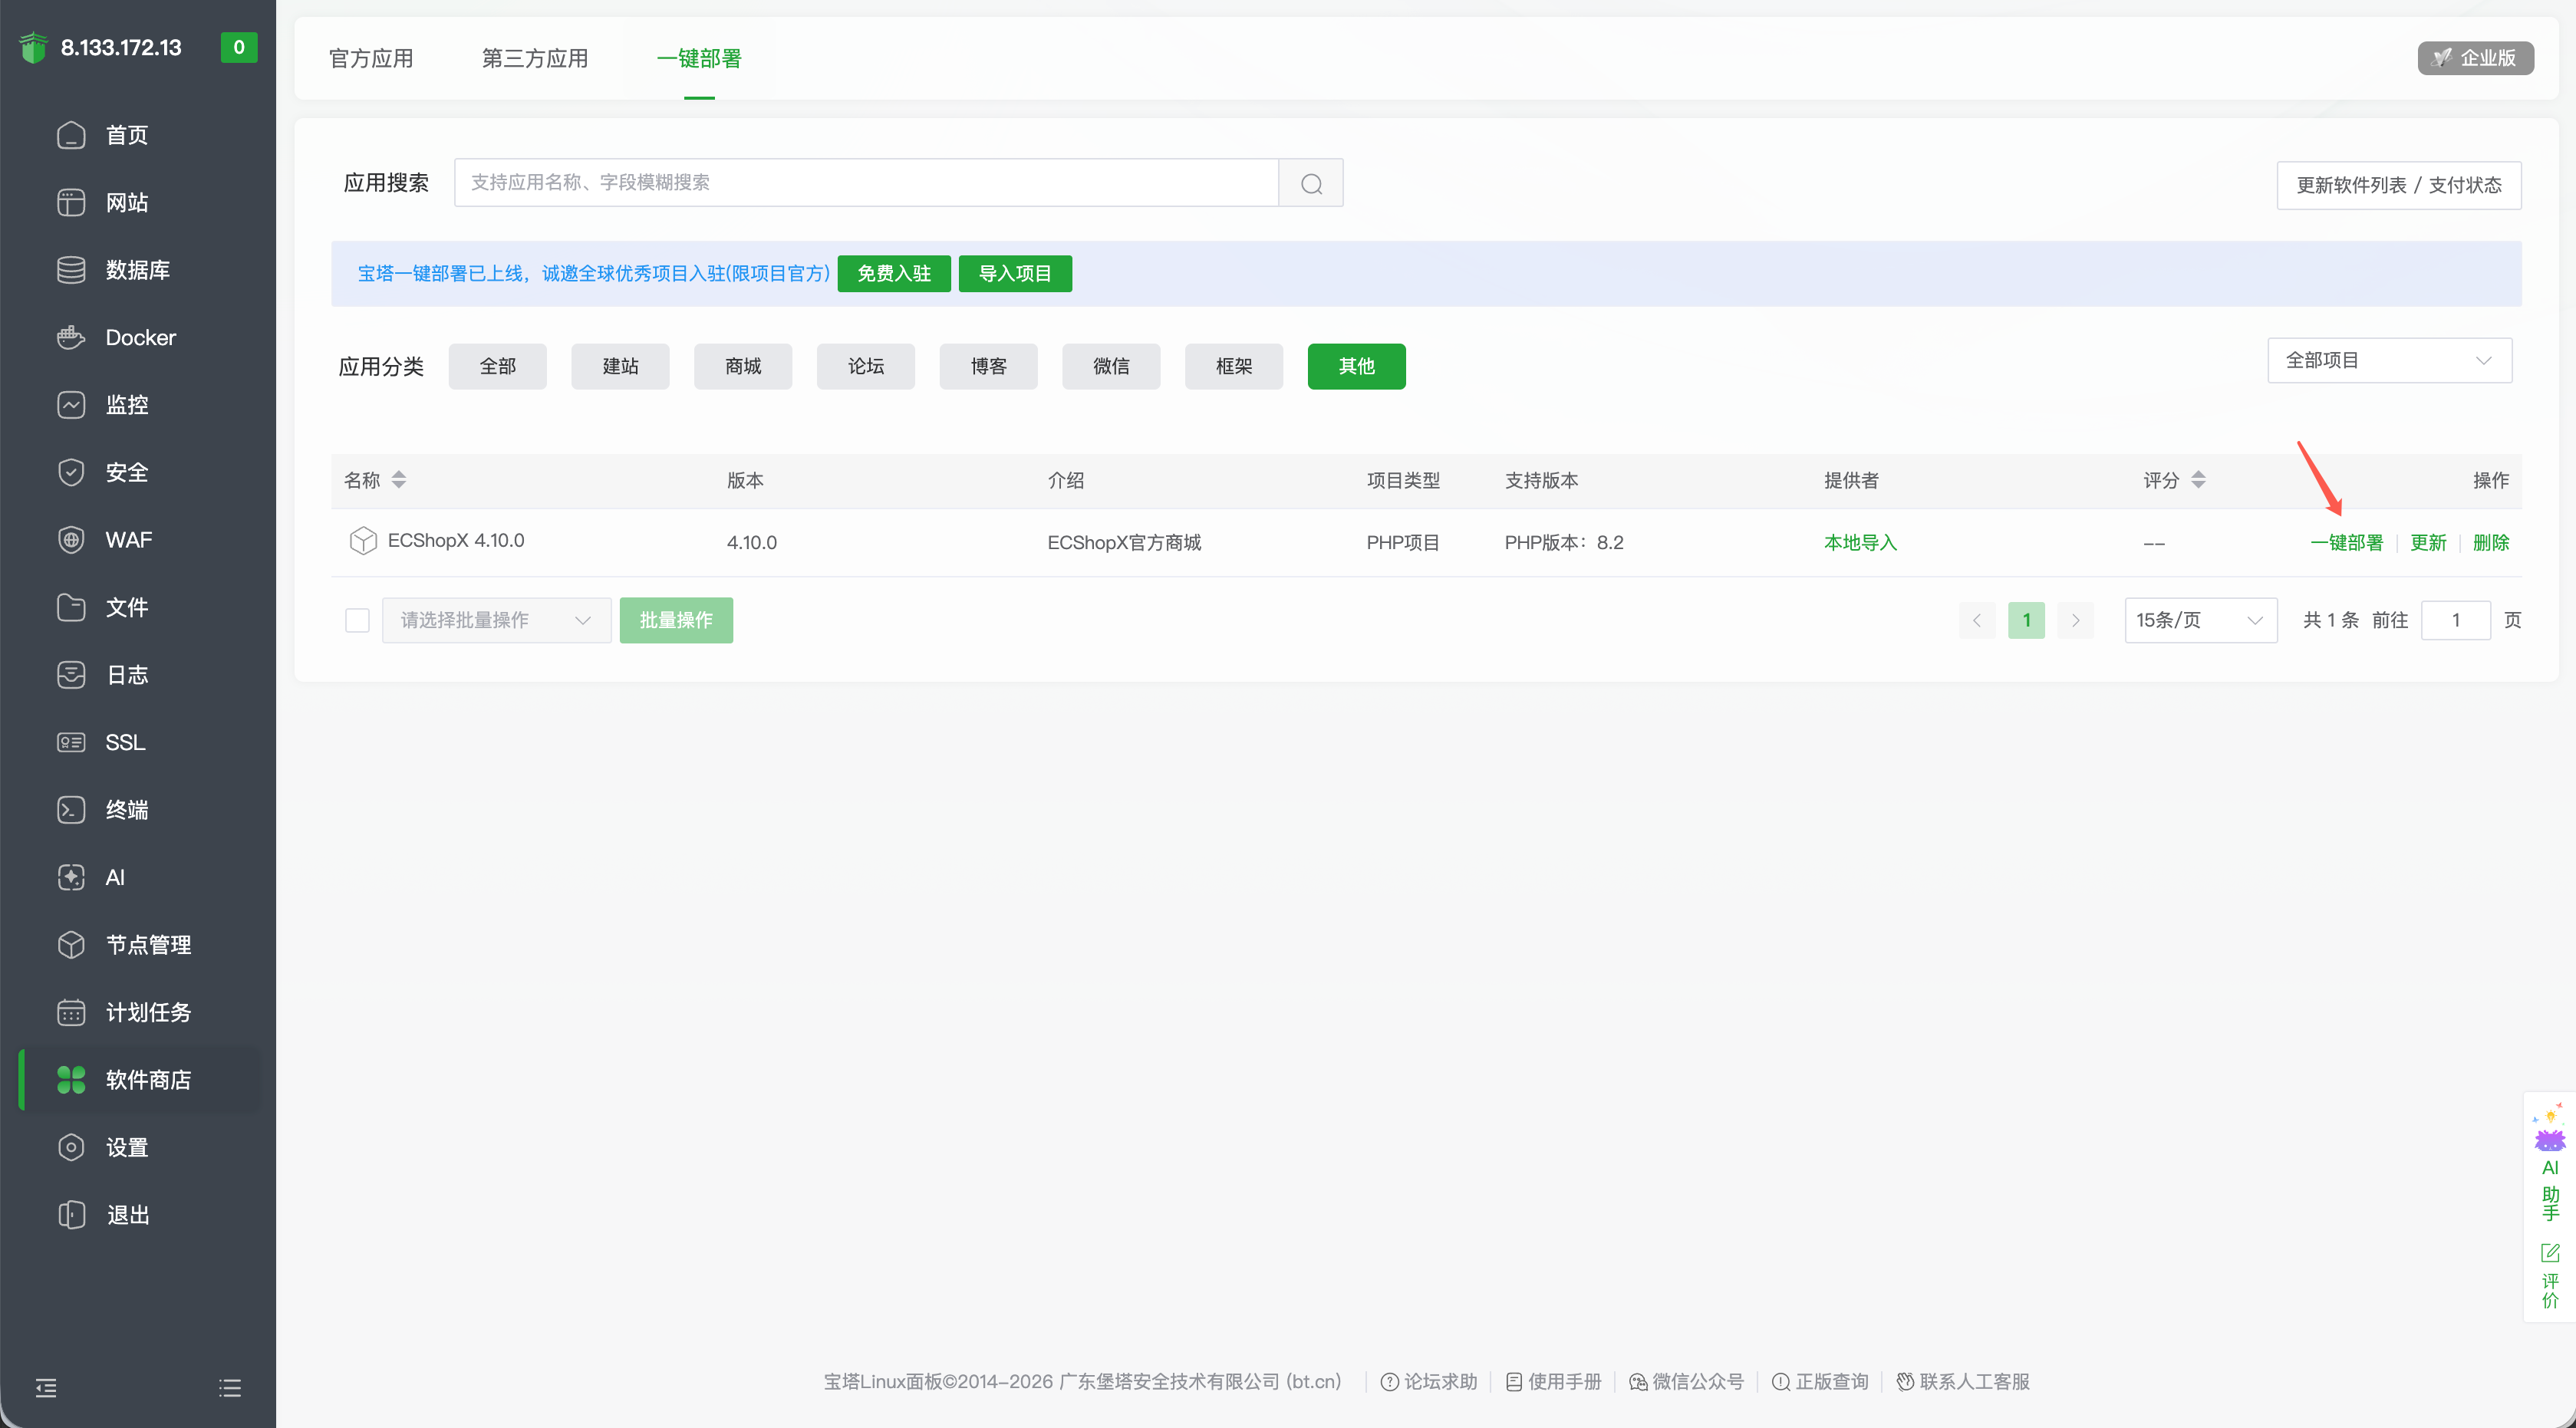Click 删除 link in ECShopX row

pos(2491,542)
